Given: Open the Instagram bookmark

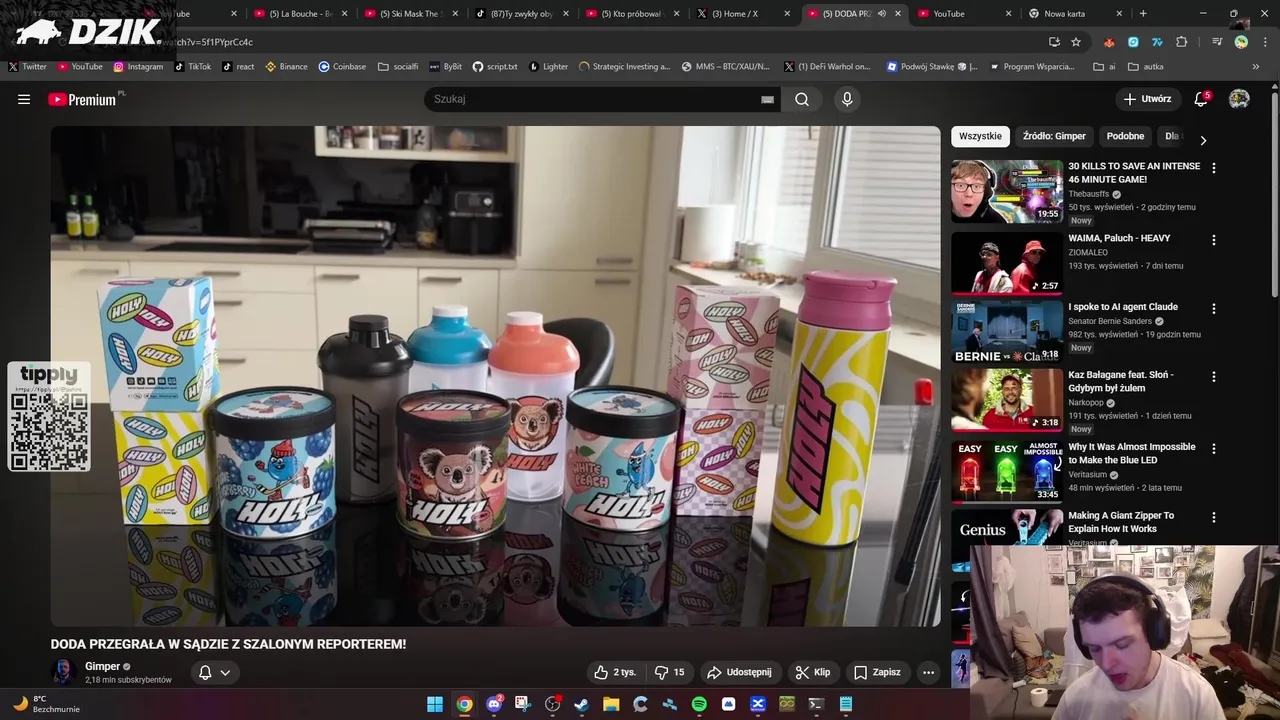Looking at the screenshot, I should [x=138, y=66].
